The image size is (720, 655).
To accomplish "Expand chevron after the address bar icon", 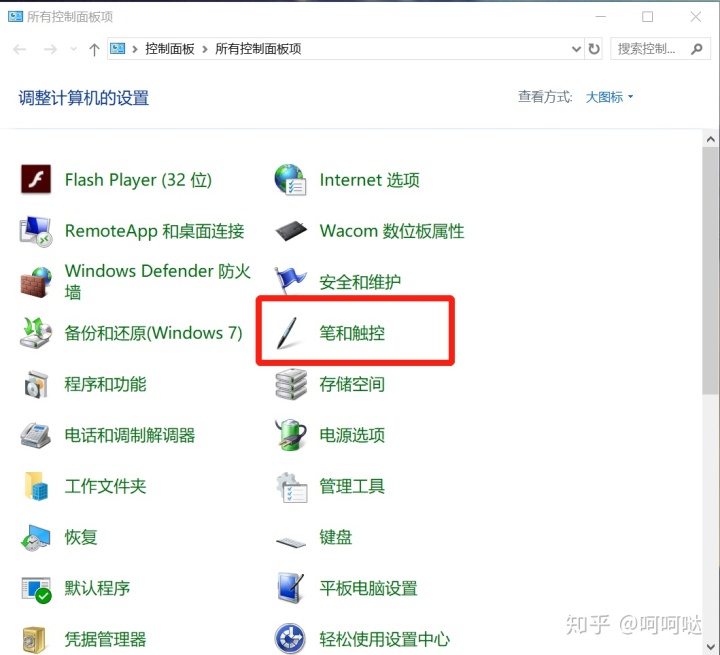I will tap(135, 49).
